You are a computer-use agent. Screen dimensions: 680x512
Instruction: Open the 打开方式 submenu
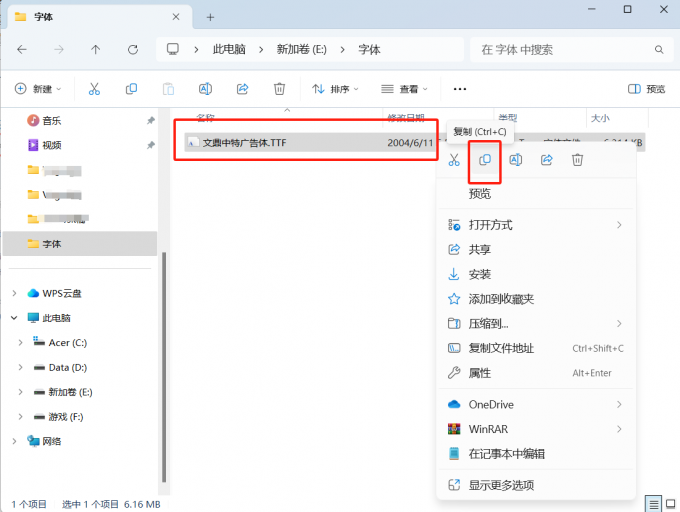coord(536,225)
